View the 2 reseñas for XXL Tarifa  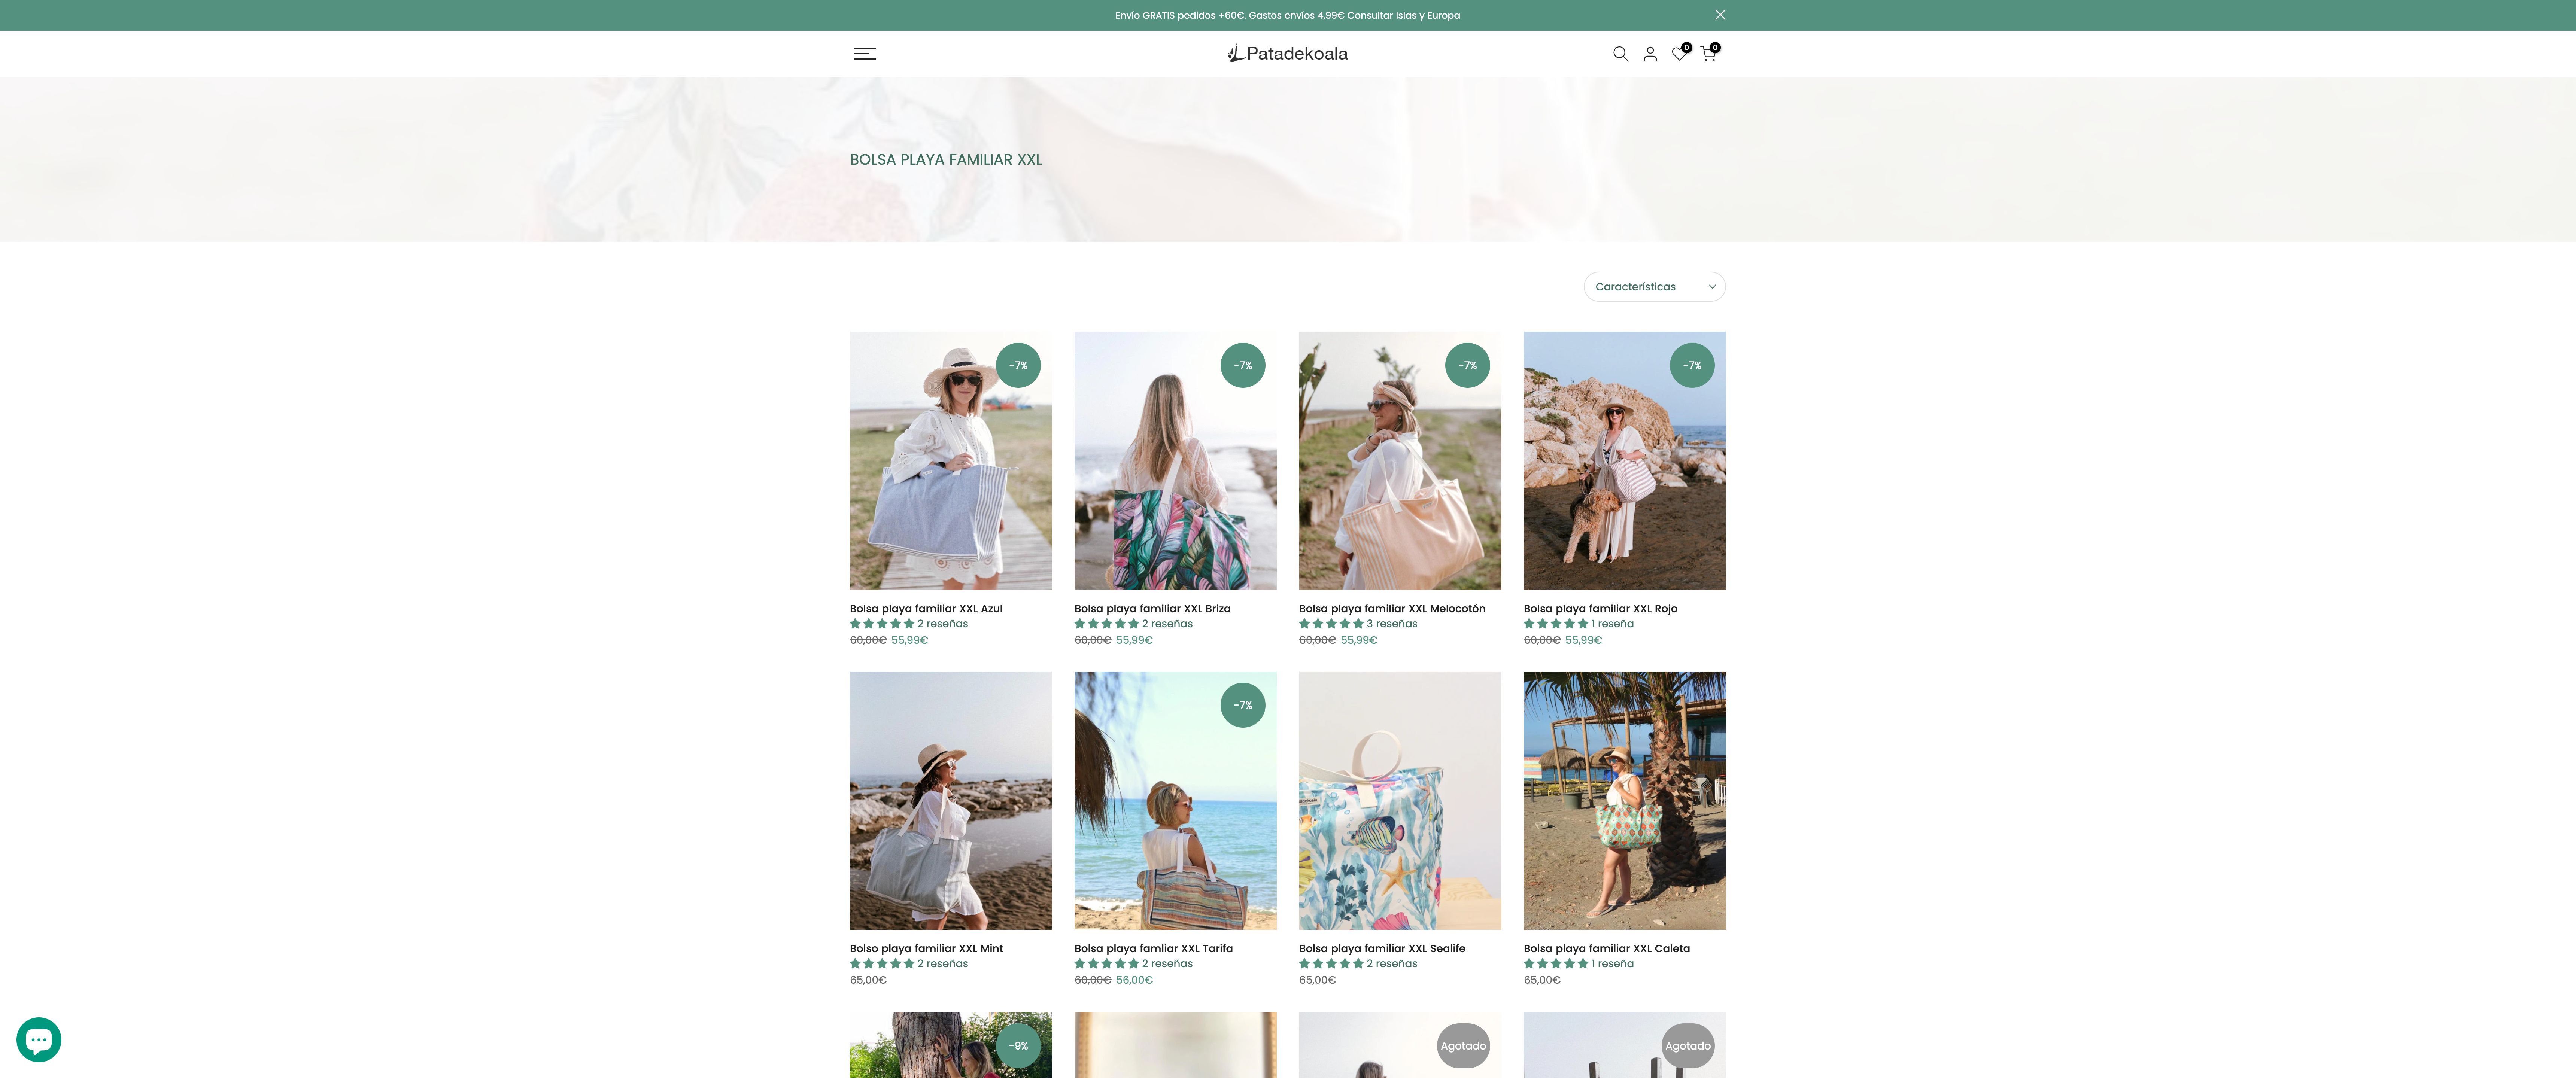click(x=1167, y=964)
